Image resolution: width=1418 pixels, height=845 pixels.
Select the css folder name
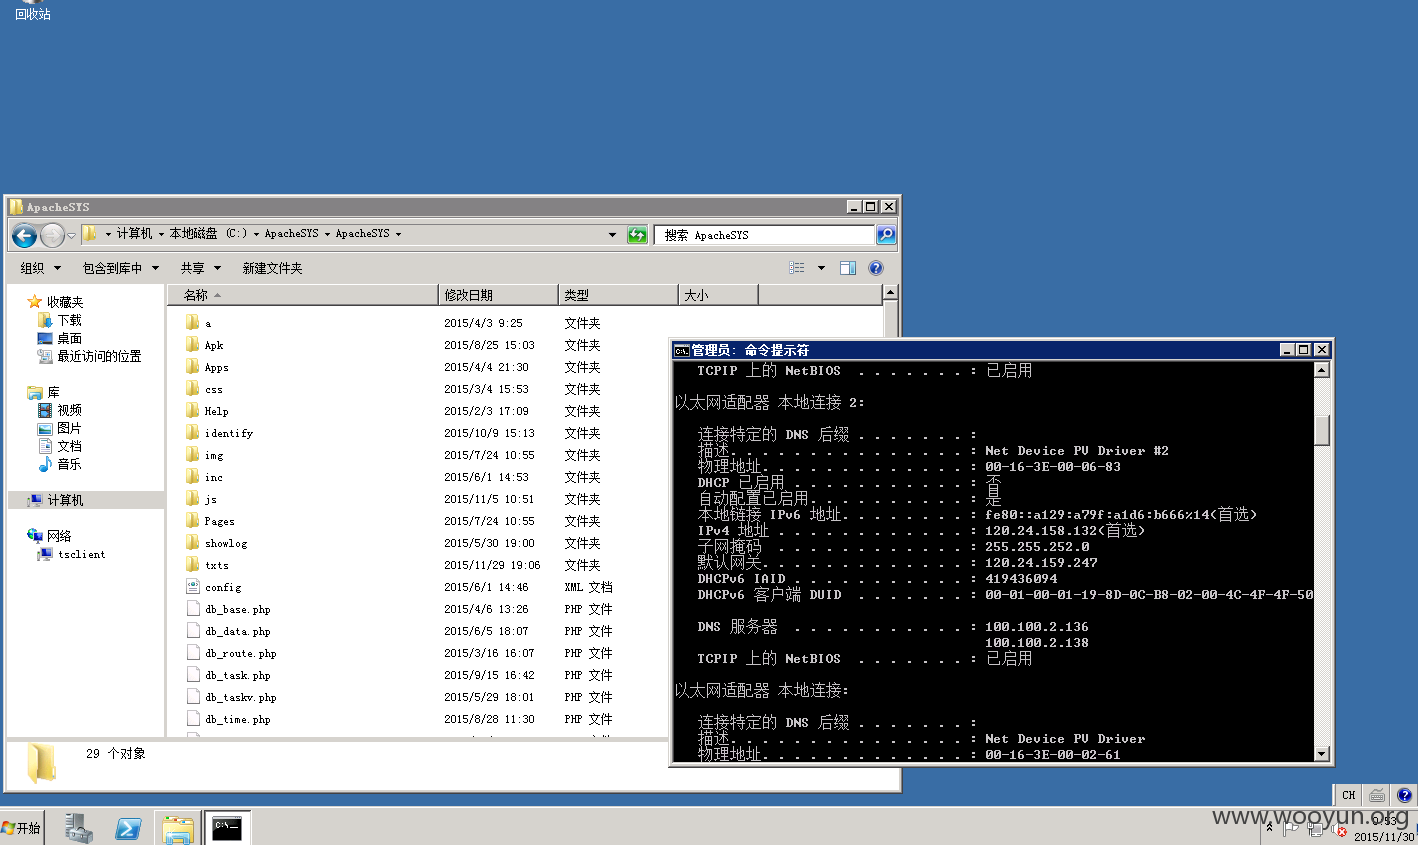214,389
